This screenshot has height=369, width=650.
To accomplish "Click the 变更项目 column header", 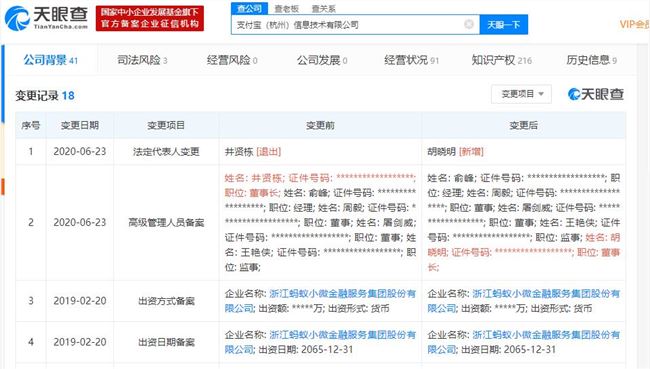I will (166, 125).
